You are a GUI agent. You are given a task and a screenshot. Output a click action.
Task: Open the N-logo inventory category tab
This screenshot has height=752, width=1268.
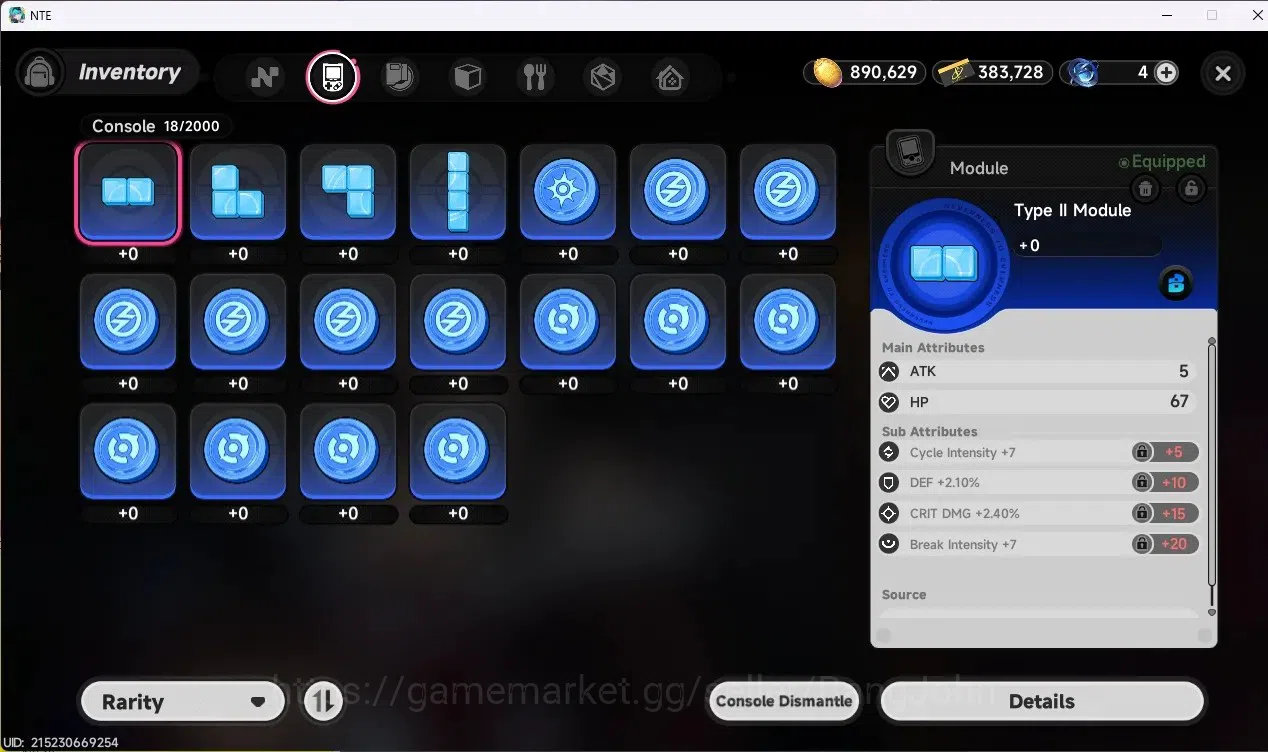click(x=265, y=76)
